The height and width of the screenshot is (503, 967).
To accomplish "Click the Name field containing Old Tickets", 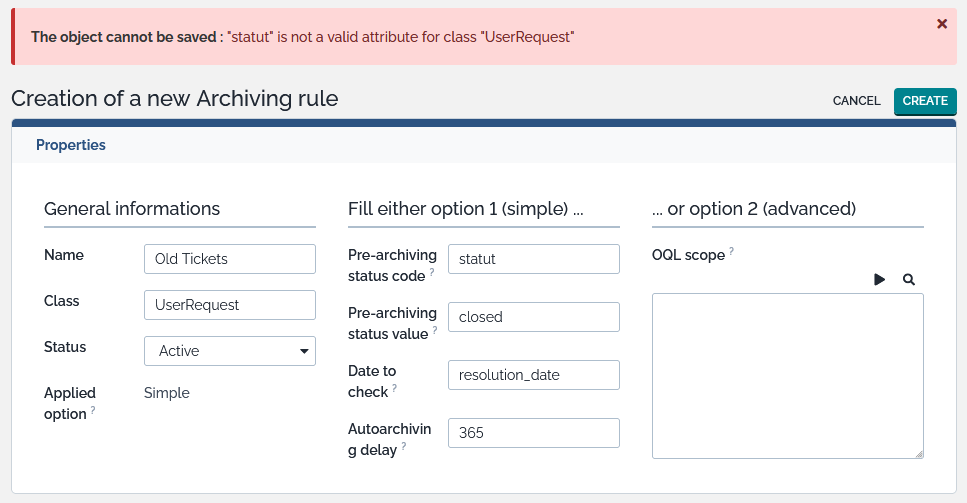I will click(230, 259).
